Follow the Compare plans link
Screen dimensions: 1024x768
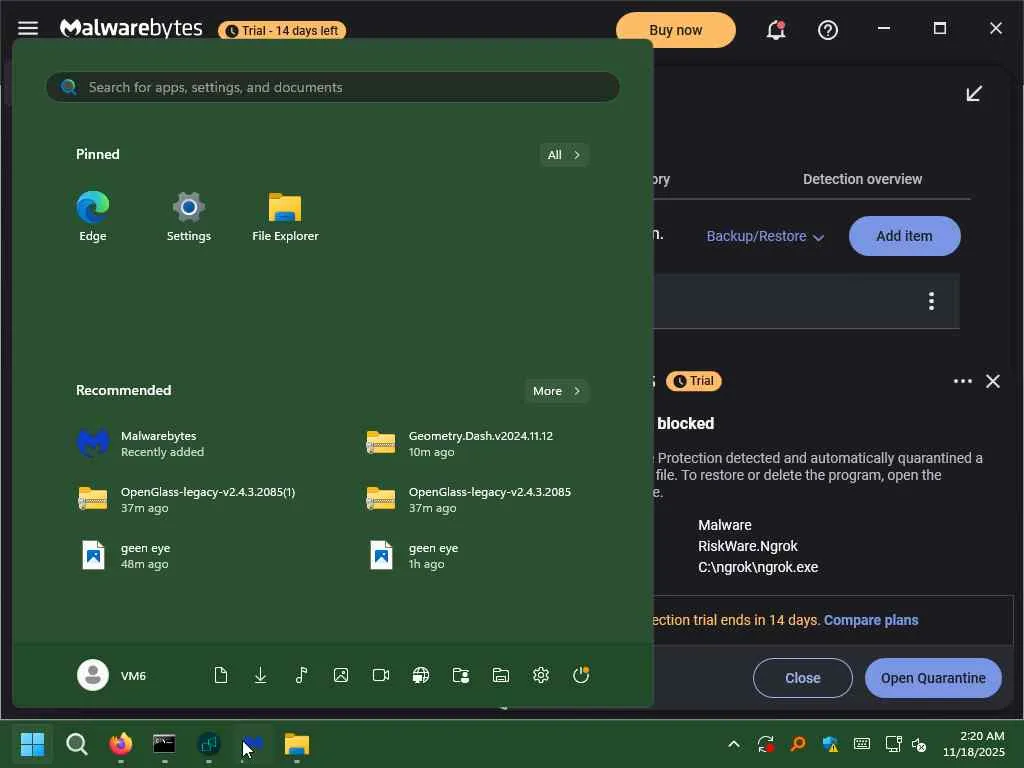pos(871,620)
